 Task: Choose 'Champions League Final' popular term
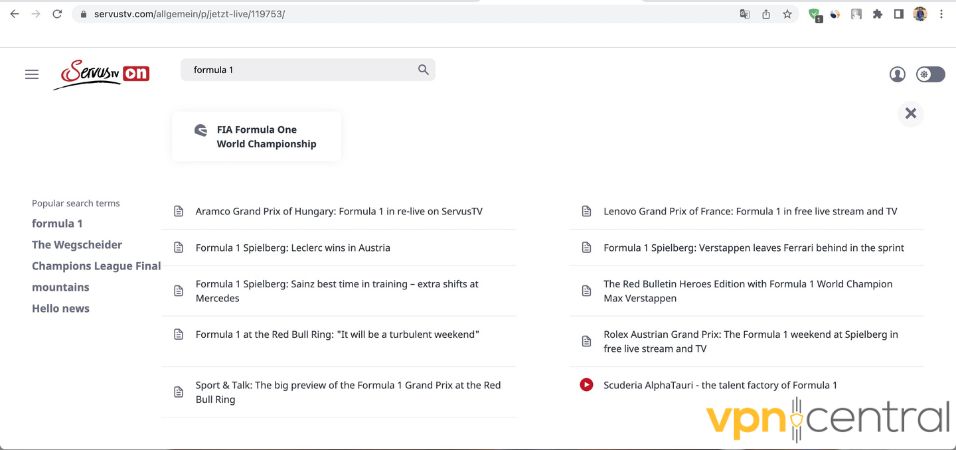96,266
